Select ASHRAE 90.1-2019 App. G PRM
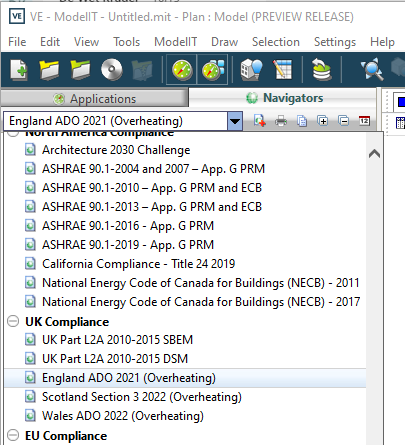The height and width of the screenshot is (445, 405). (128, 245)
